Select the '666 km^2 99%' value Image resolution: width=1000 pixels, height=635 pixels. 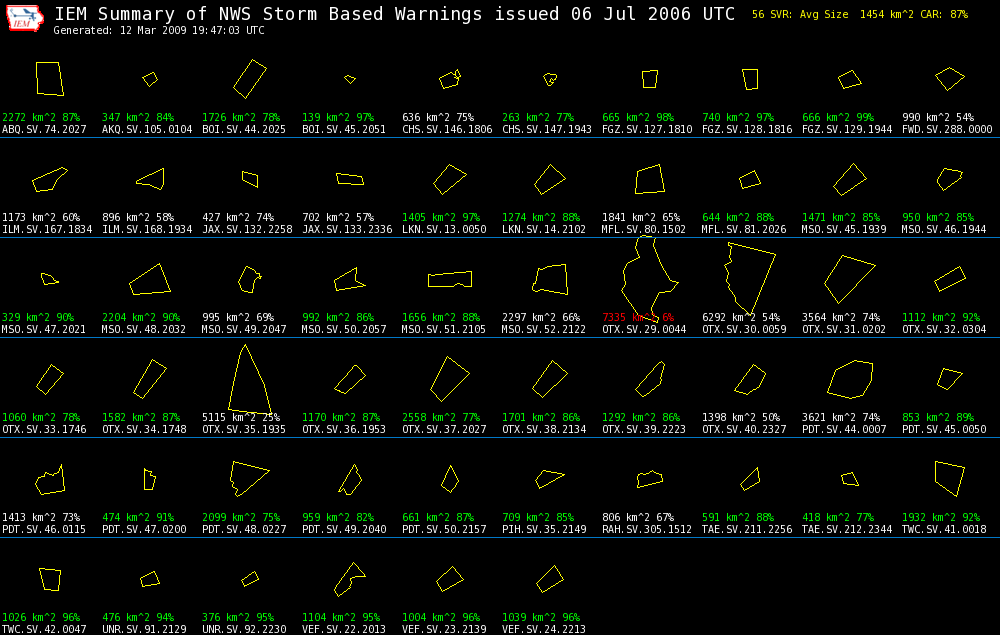click(x=838, y=117)
